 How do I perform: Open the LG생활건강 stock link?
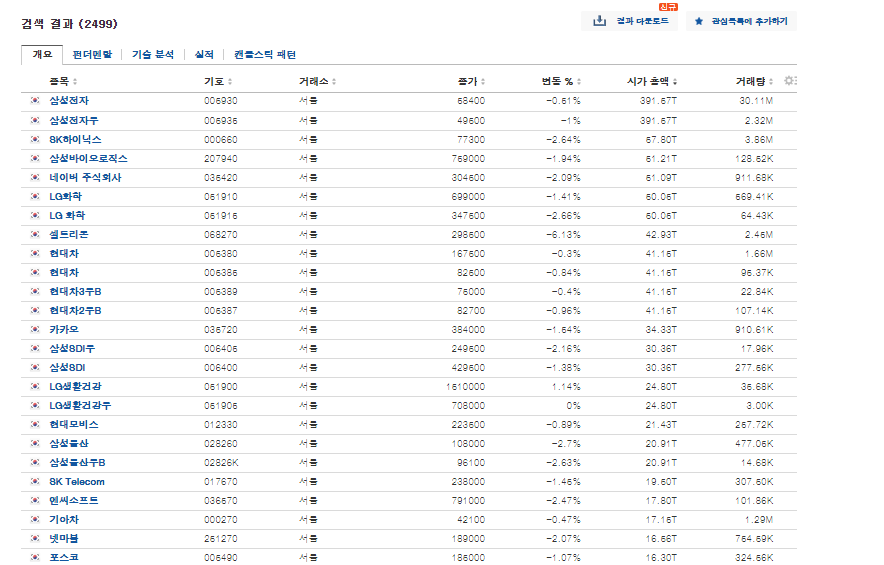click(x=76, y=387)
